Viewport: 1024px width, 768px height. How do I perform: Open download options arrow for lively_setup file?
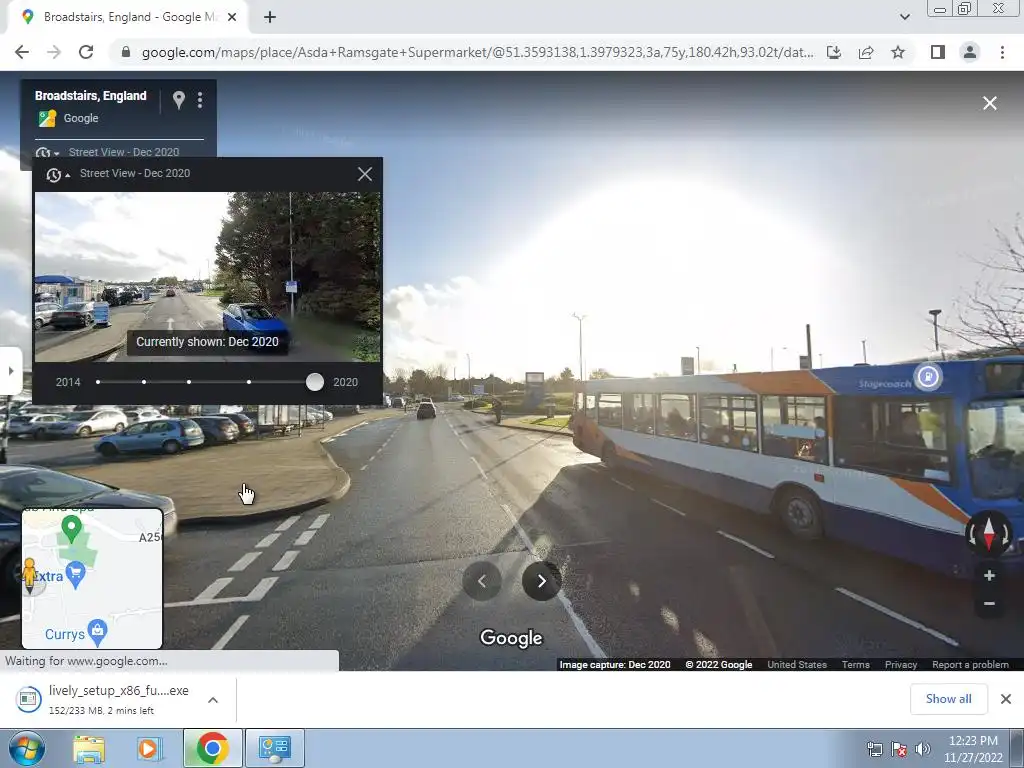coord(213,700)
